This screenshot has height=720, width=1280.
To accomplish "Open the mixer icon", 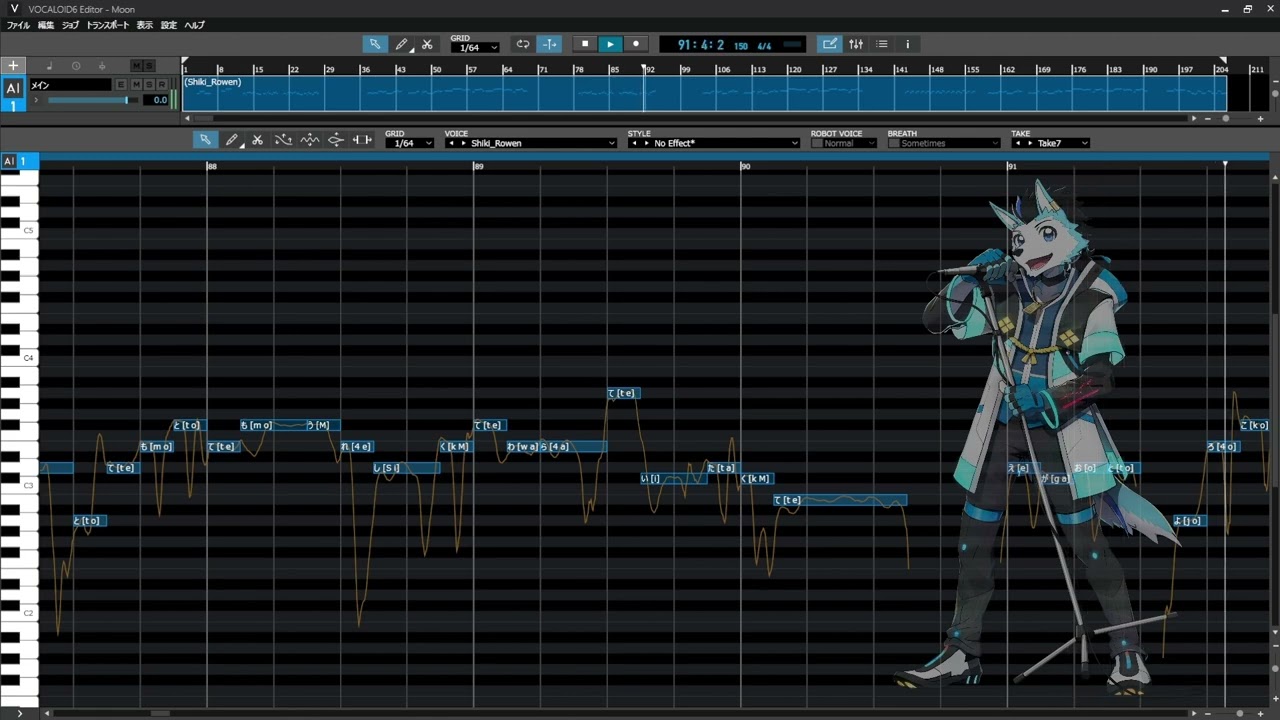I will (856, 44).
